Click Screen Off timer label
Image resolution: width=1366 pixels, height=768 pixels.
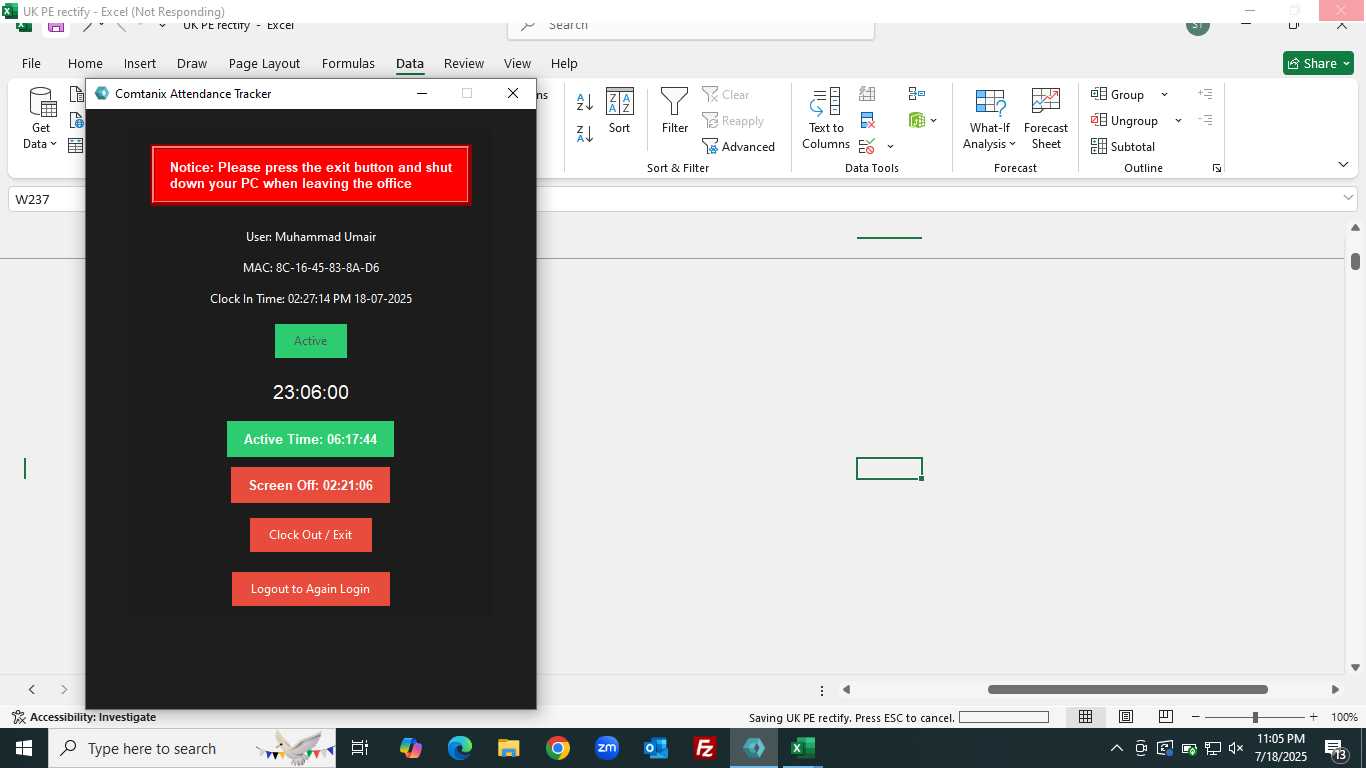tap(311, 485)
